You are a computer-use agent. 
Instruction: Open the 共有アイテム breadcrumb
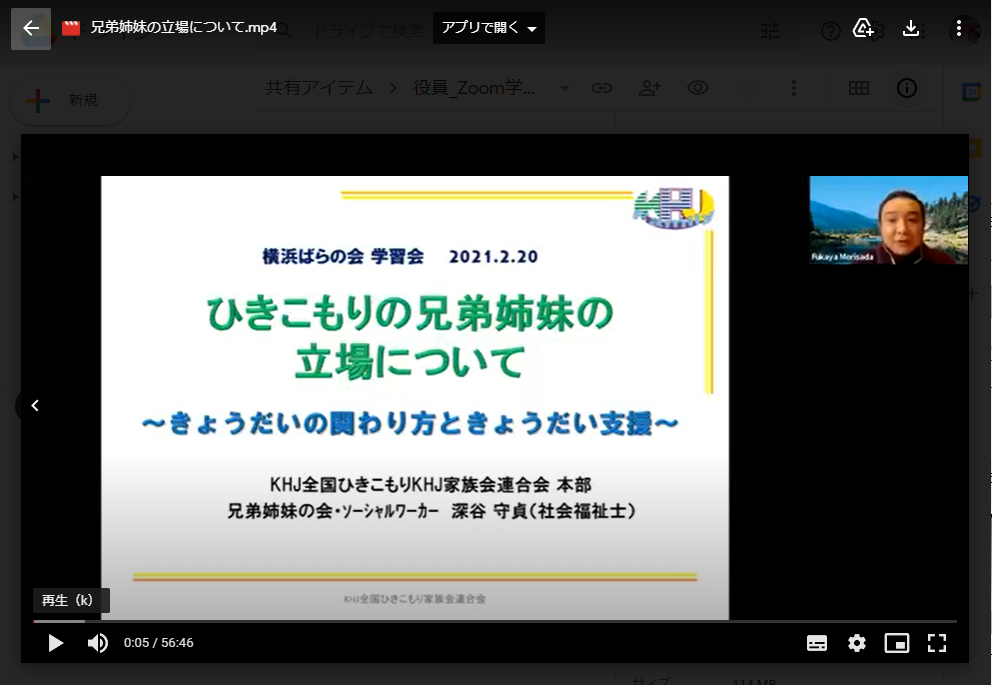[x=319, y=88]
